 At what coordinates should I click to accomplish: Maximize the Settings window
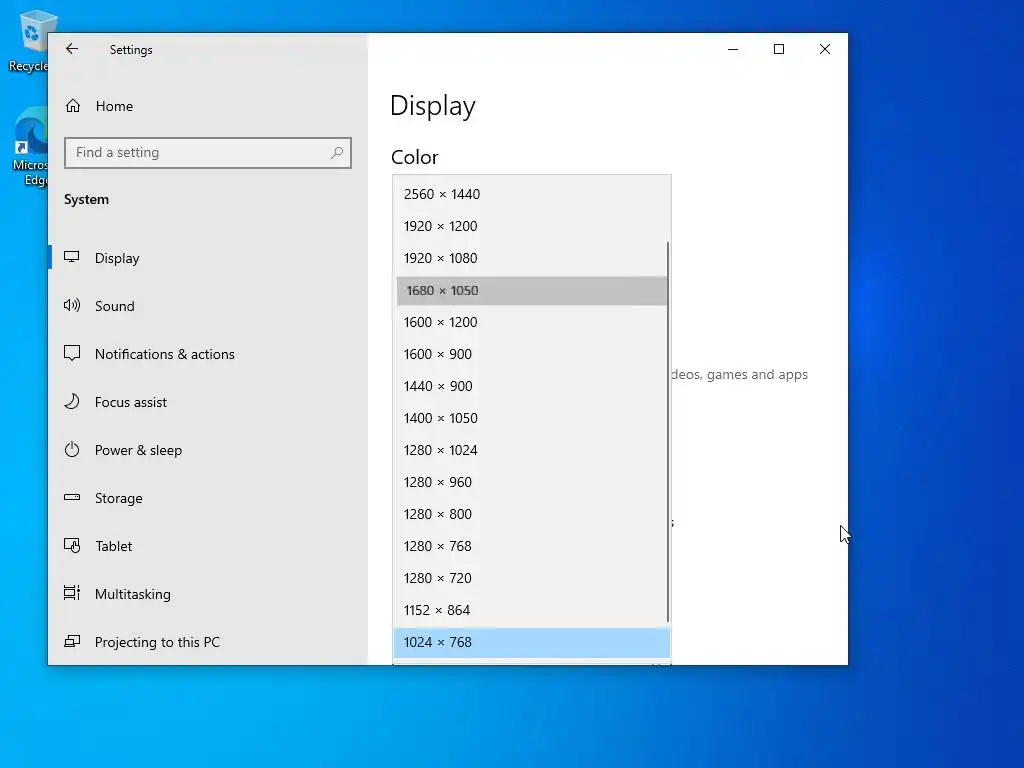point(778,49)
